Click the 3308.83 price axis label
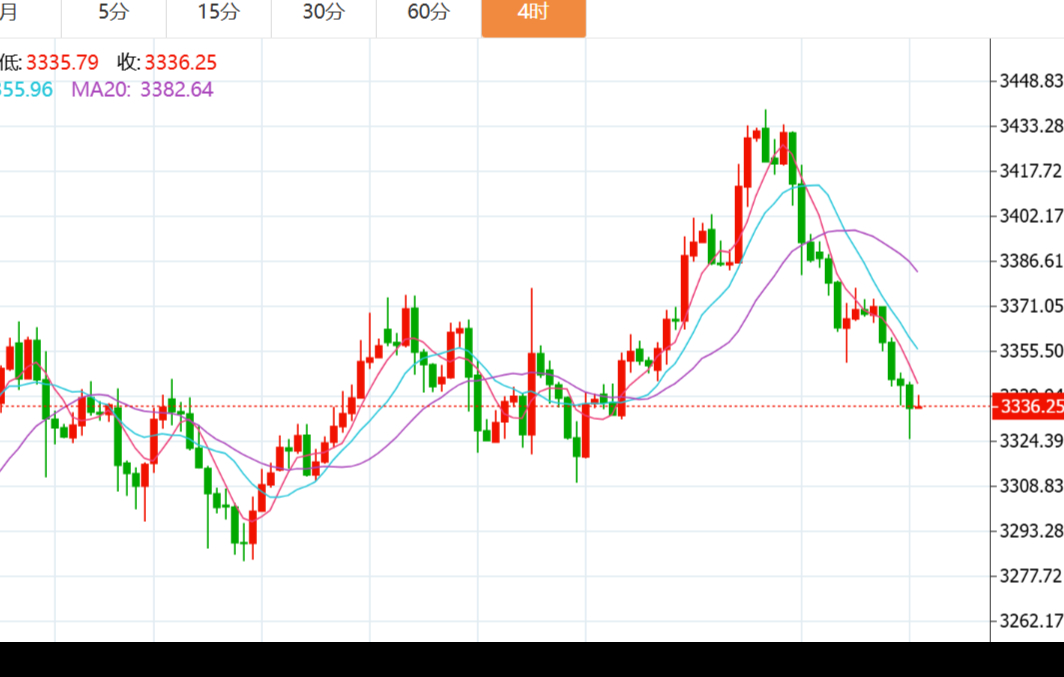1064x677 pixels. pos(1031,486)
